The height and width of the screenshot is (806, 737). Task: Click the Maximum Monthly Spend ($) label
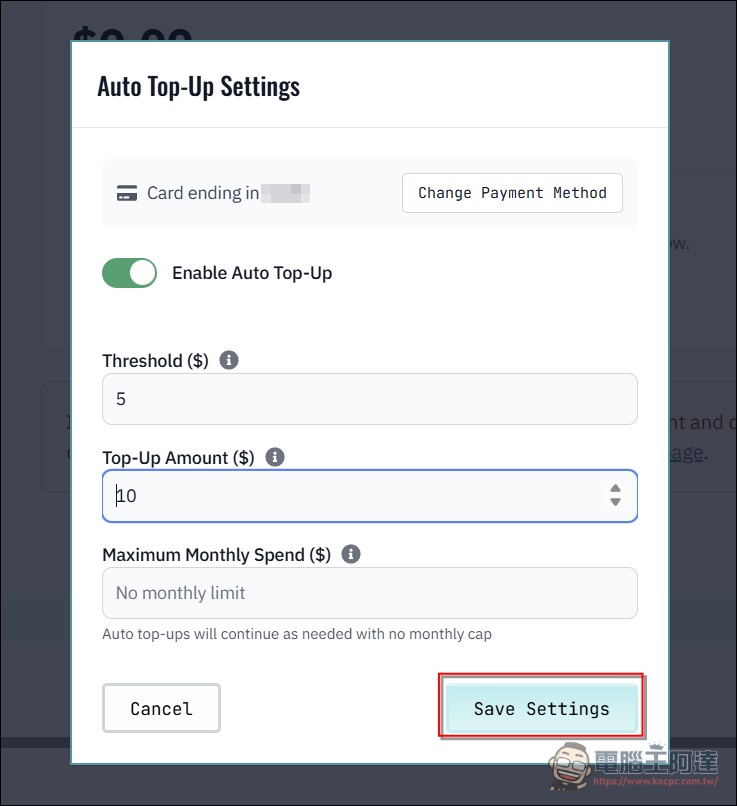coord(216,554)
